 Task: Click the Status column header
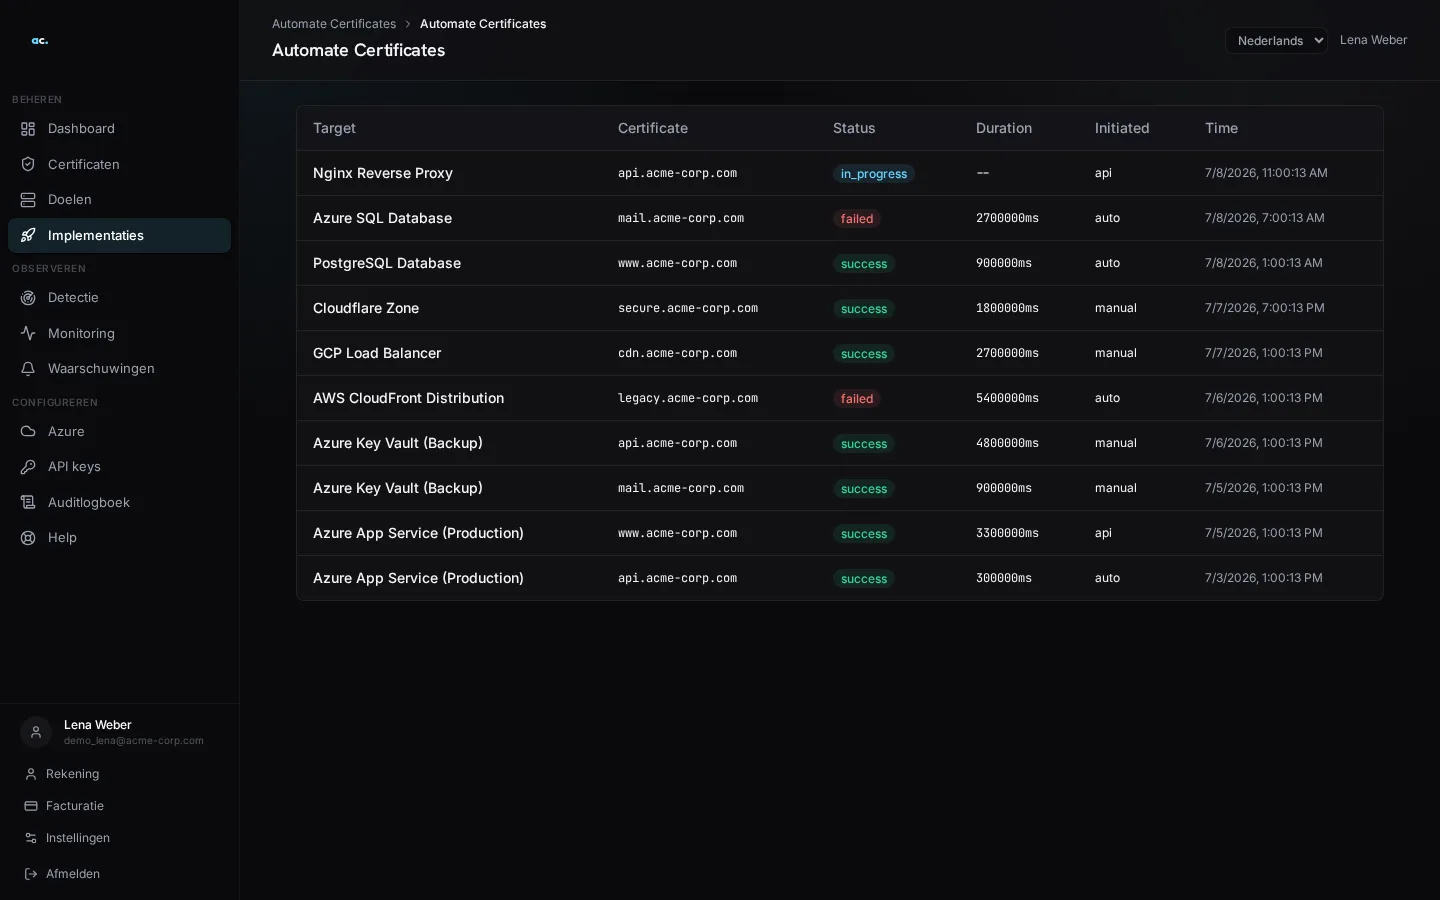point(854,128)
